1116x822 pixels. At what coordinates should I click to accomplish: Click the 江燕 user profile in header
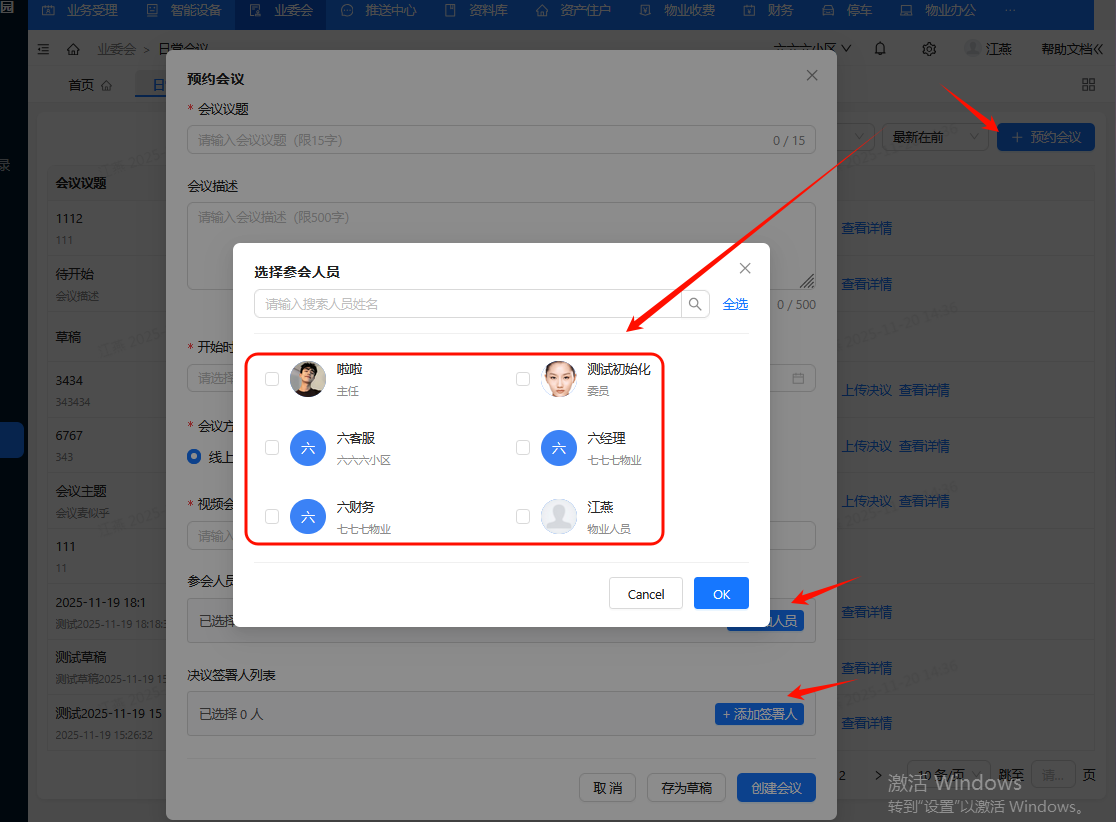pos(988,48)
